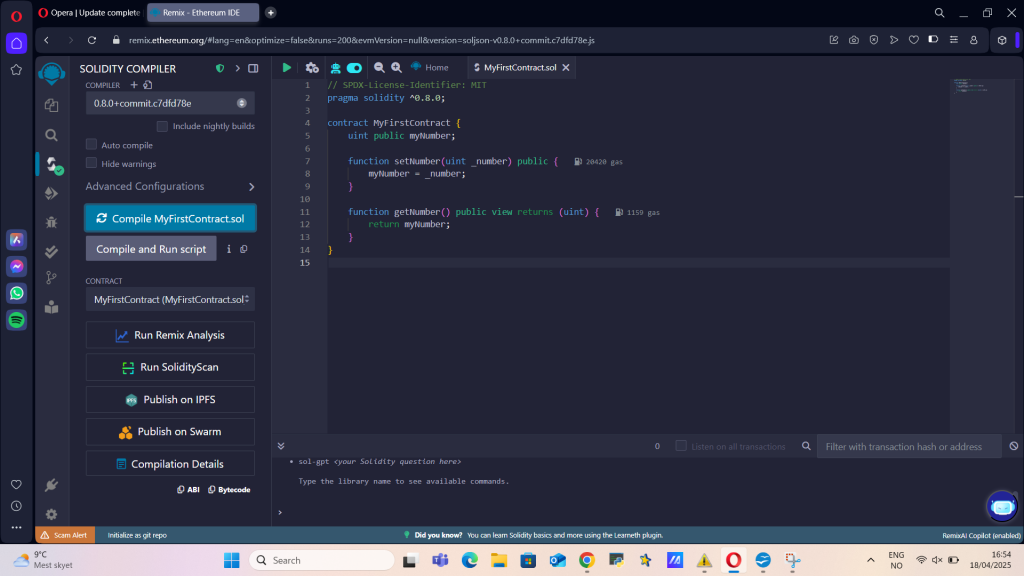Open Google Chrome from taskbar
Image resolution: width=1024 pixels, height=576 pixels.
tap(586, 560)
